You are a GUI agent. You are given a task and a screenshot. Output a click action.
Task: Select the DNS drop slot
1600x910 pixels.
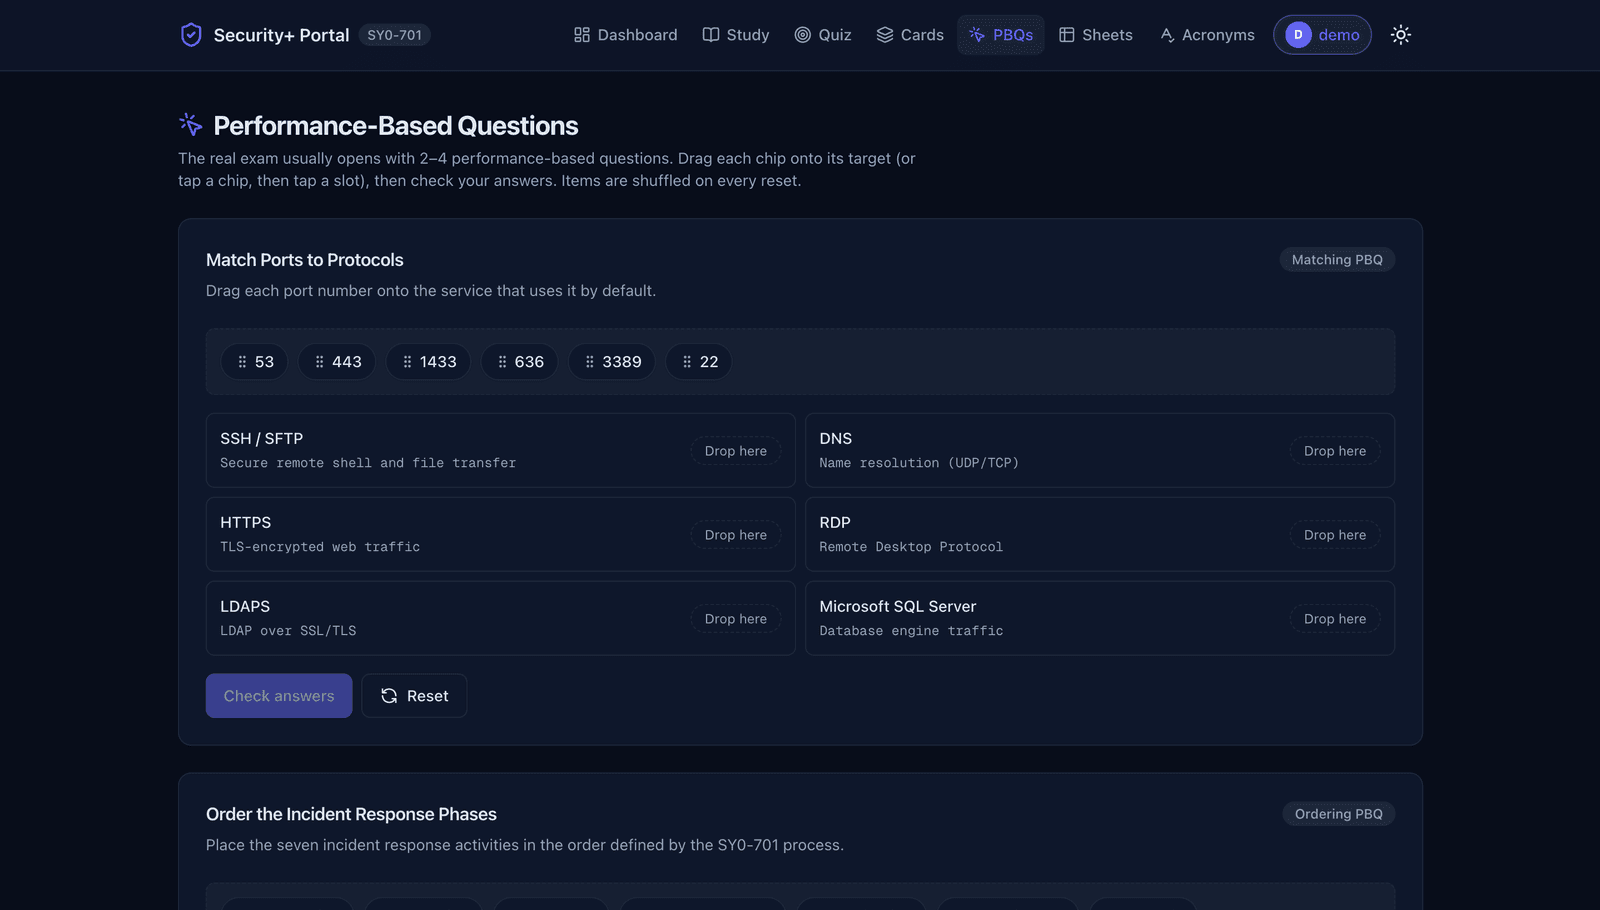[x=1335, y=451]
